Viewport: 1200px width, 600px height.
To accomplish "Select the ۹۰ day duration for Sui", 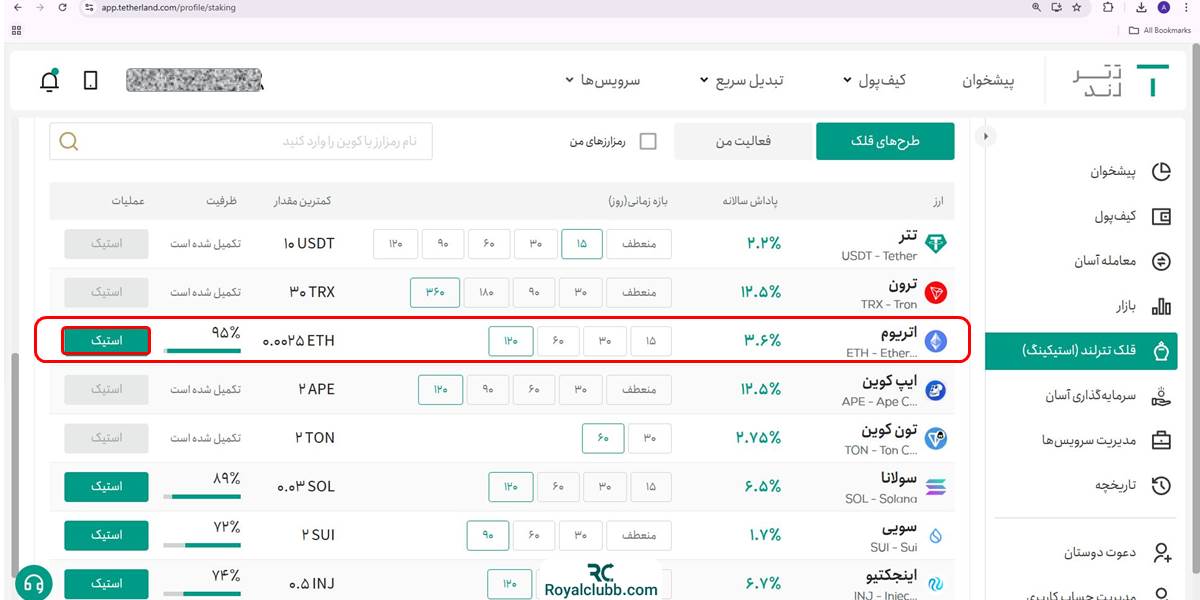I will pos(488,536).
